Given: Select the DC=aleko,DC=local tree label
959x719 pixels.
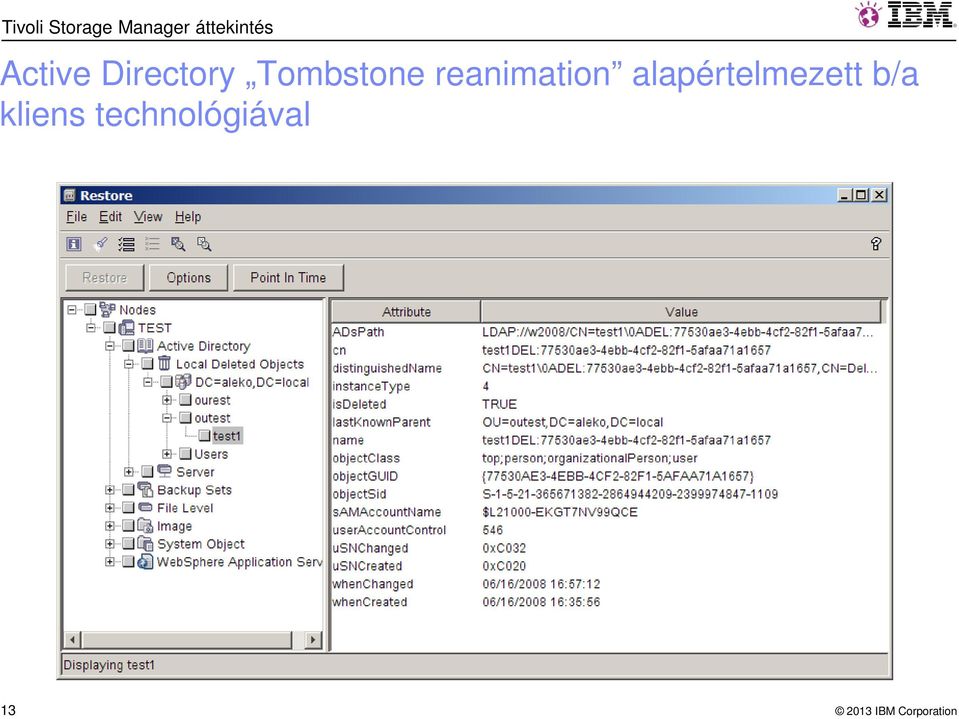Looking at the screenshot, I should (252, 382).
